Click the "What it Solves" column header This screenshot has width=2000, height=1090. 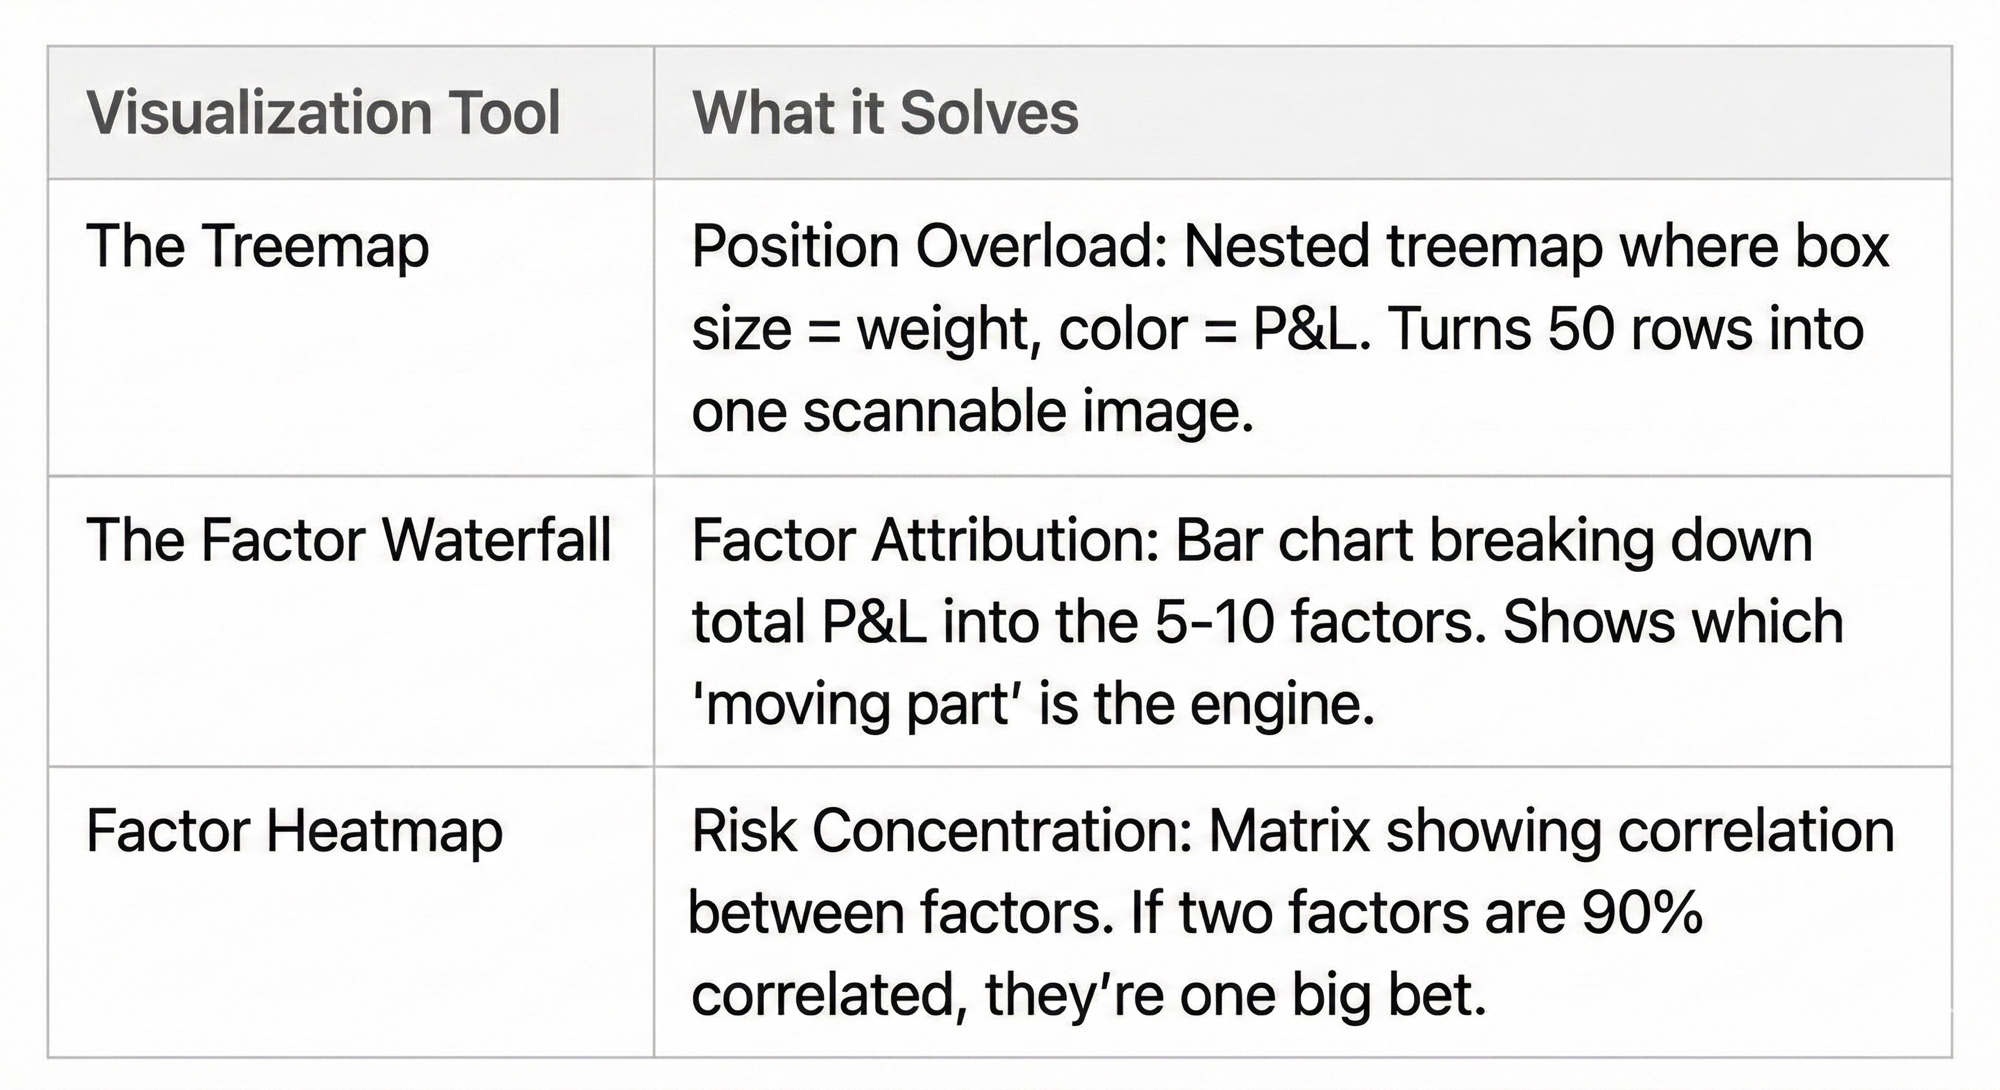[x=885, y=112]
